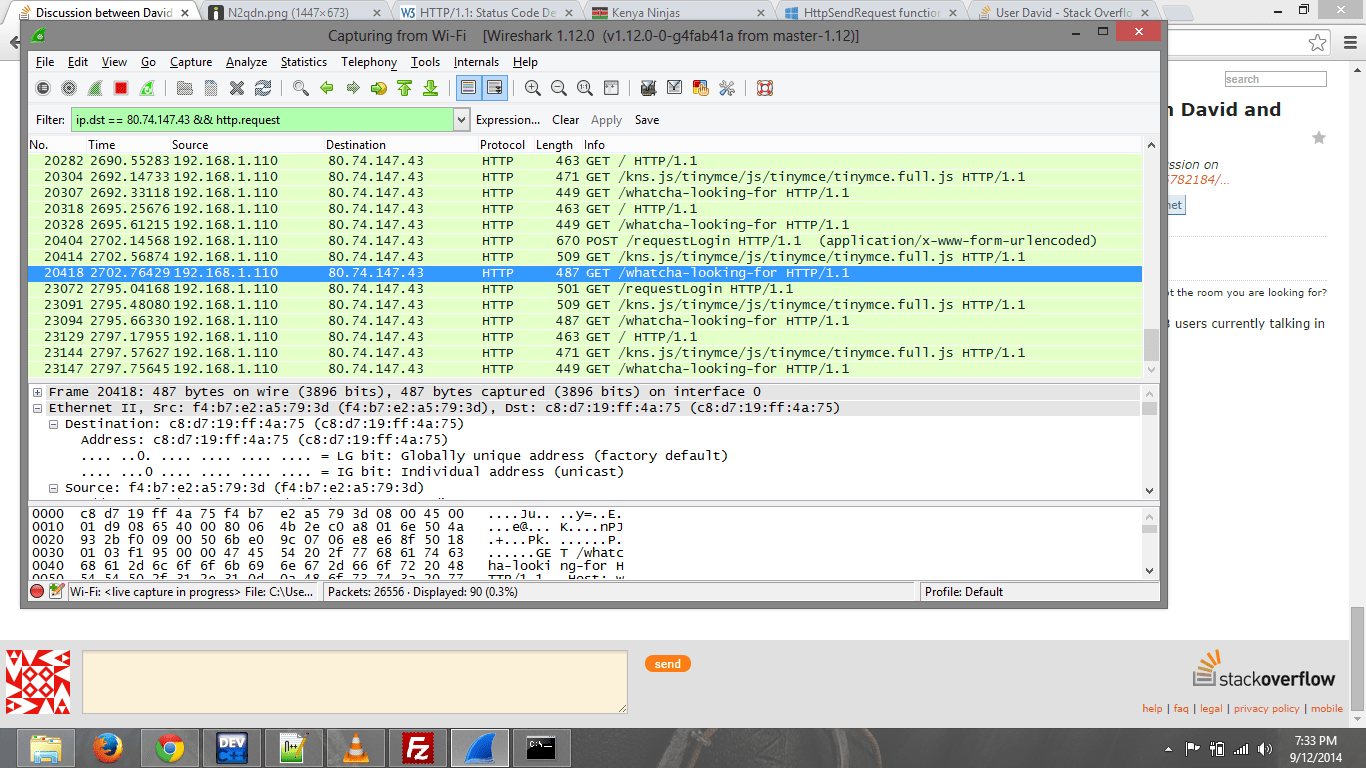Open the capture interfaces list icon
This screenshot has width=1366, height=768.
43,88
